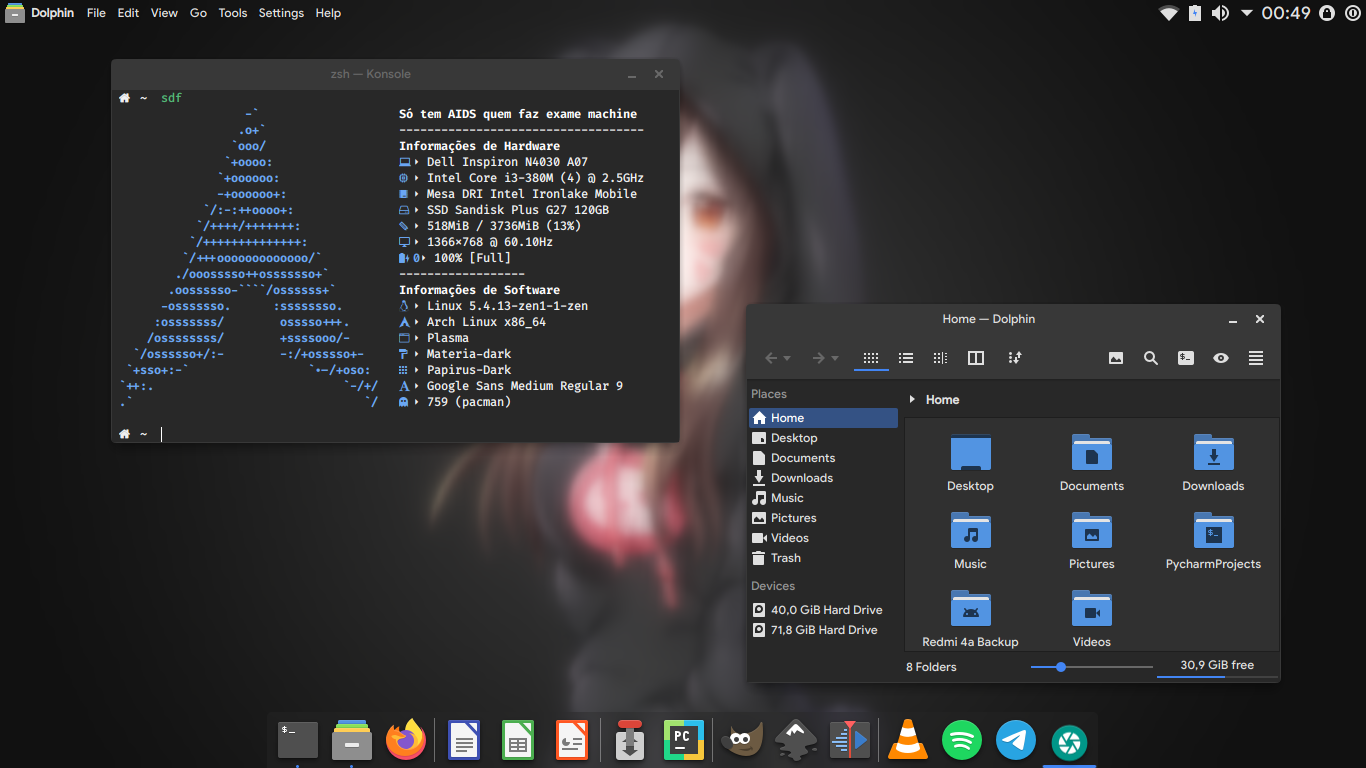The height and width of the screenshot is (768, 1366).
Task: Select the Pictures folder icon
Action: click(1092, 531)
